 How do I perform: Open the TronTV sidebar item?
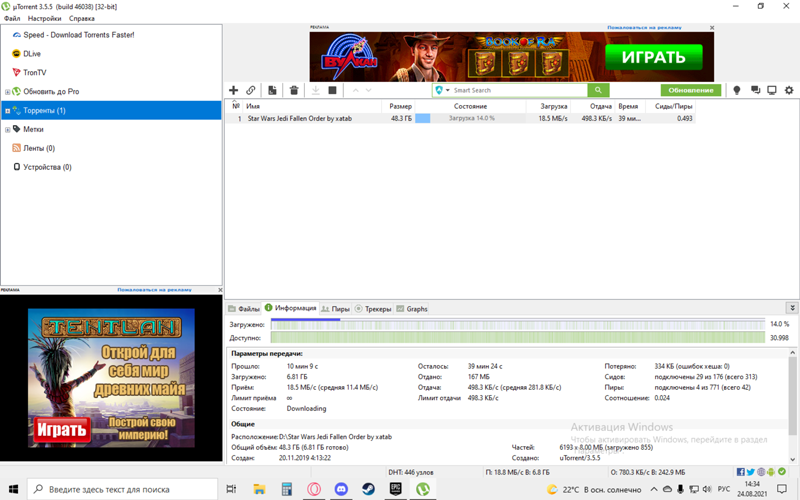pos(35,72)
